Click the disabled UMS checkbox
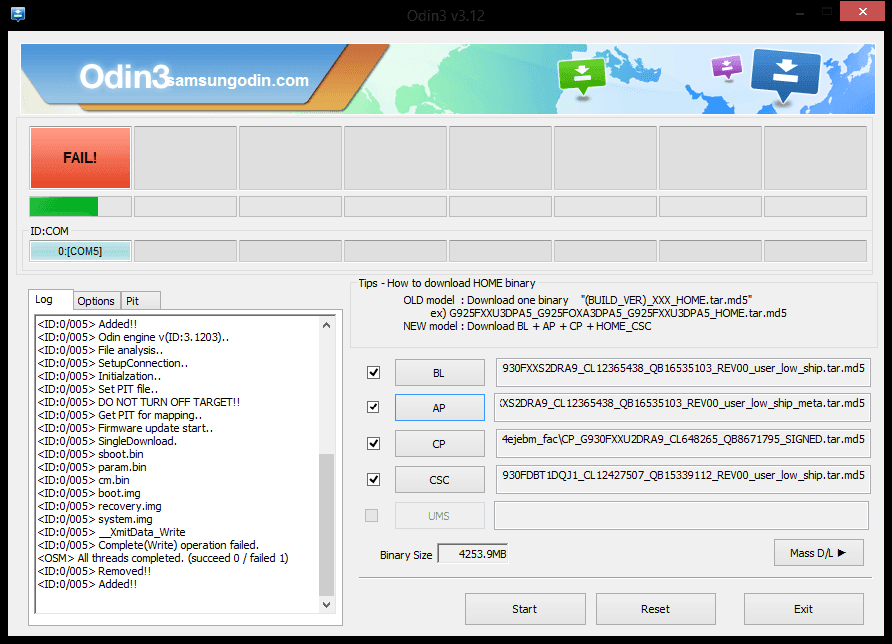The width and height of the screenshot is (892, 644). click(x=371, y=515)
